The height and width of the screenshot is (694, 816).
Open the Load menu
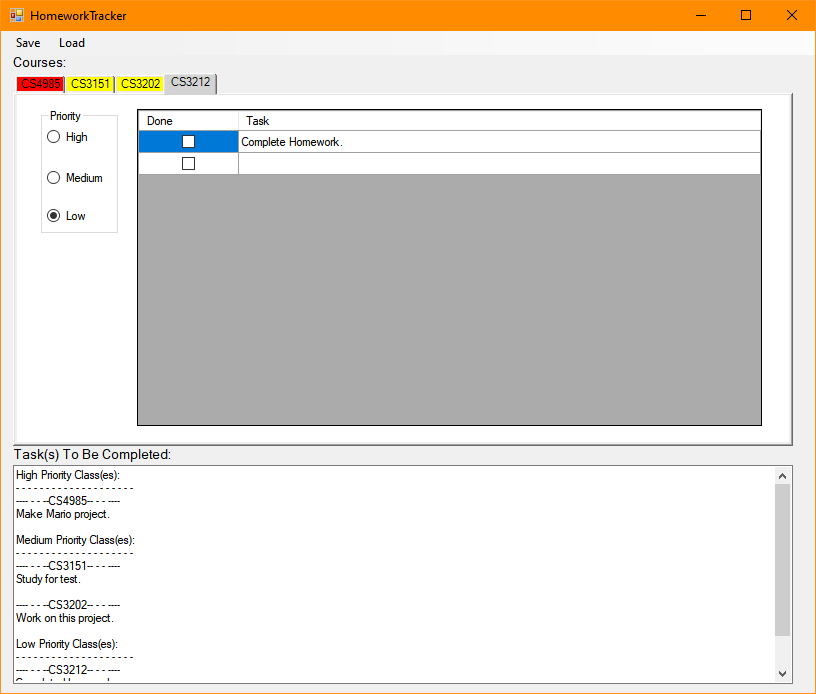coord(72,43)
